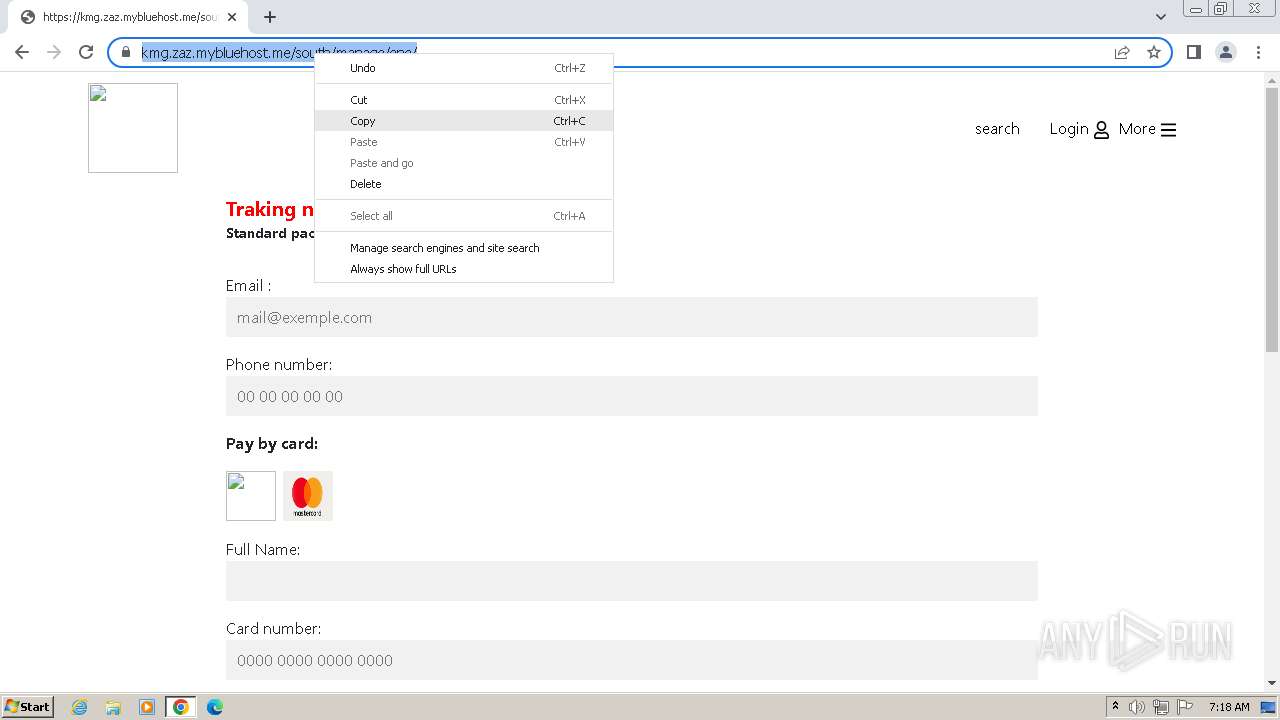Viewport: 1280px width, 720px height.
Task: Click the page vertical scrollbar thumb
Action: pyautogui.click(x=1272, y=220)
